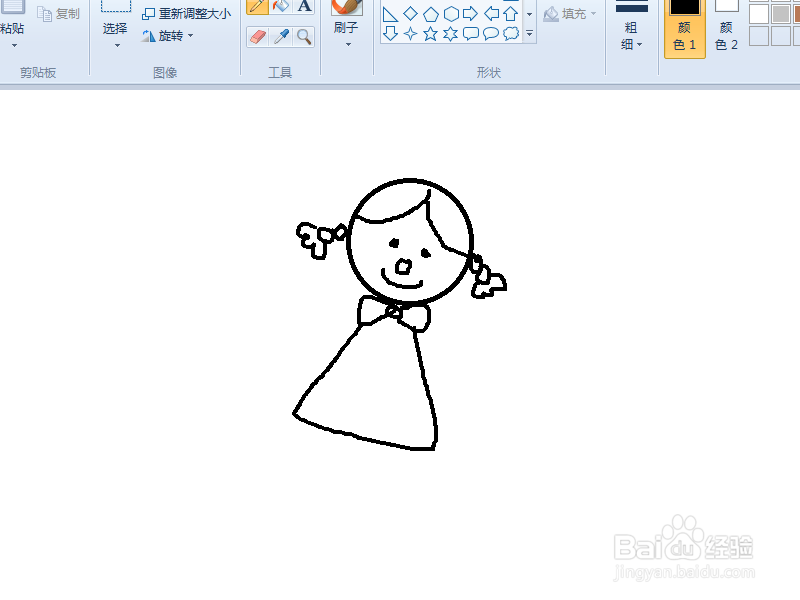The image size is (800, 600).
Task: Select the Fill with color bucket tool
Action: click(x=281, y=6)
